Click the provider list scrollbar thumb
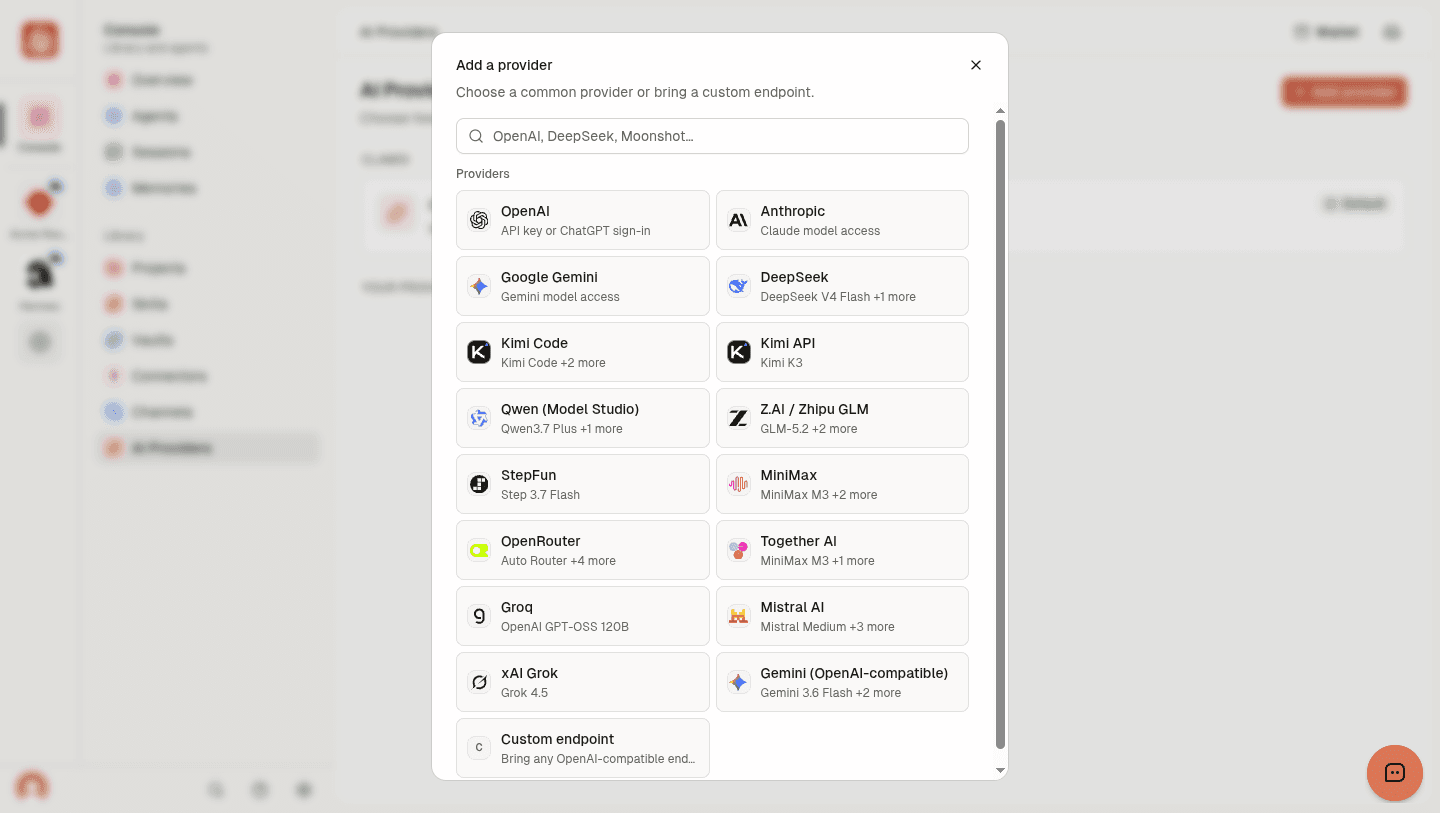Image resolution: width=1440 pixels, height=813 pixels. (1000, 434)
